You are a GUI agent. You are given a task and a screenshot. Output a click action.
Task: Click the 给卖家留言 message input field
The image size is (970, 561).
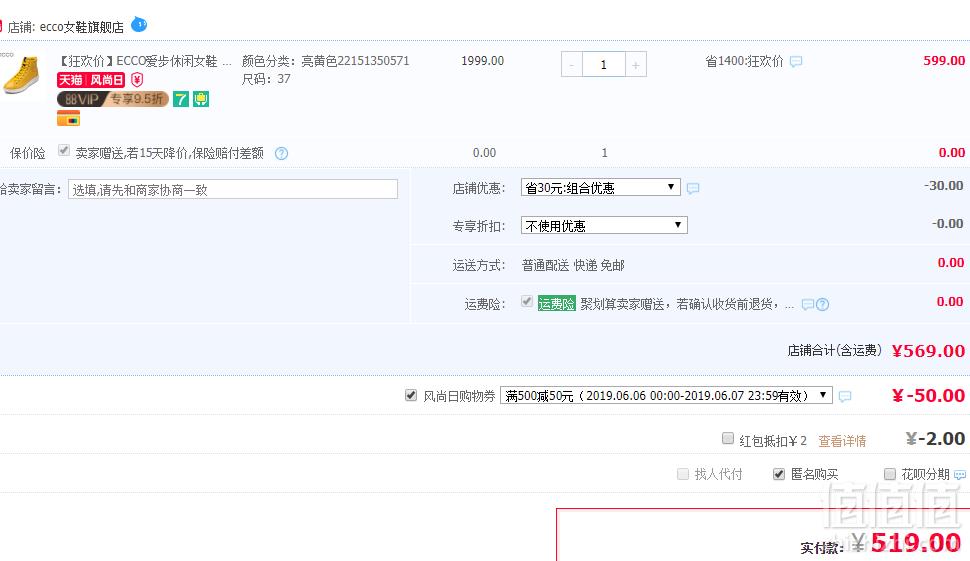coord(233,189)
